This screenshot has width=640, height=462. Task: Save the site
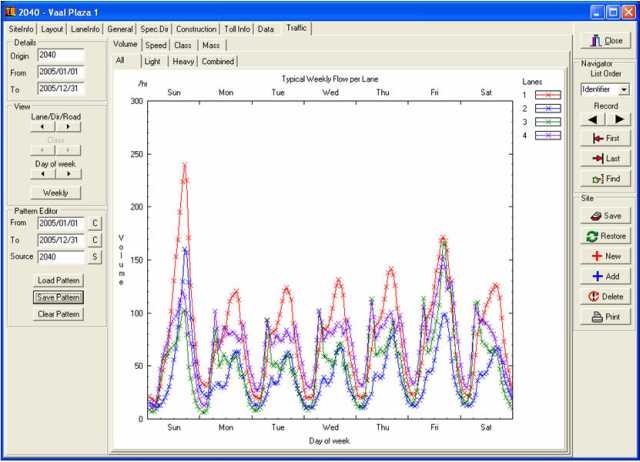[x=606, y=216]
